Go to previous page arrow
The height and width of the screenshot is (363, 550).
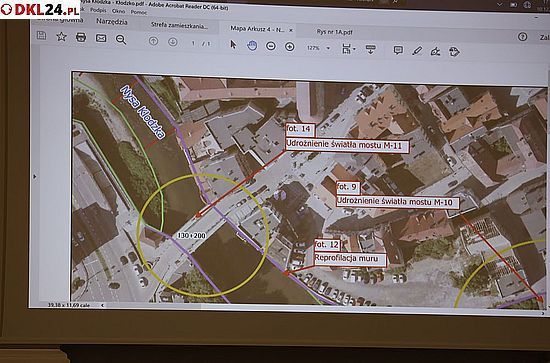click(x=153, y=41)
